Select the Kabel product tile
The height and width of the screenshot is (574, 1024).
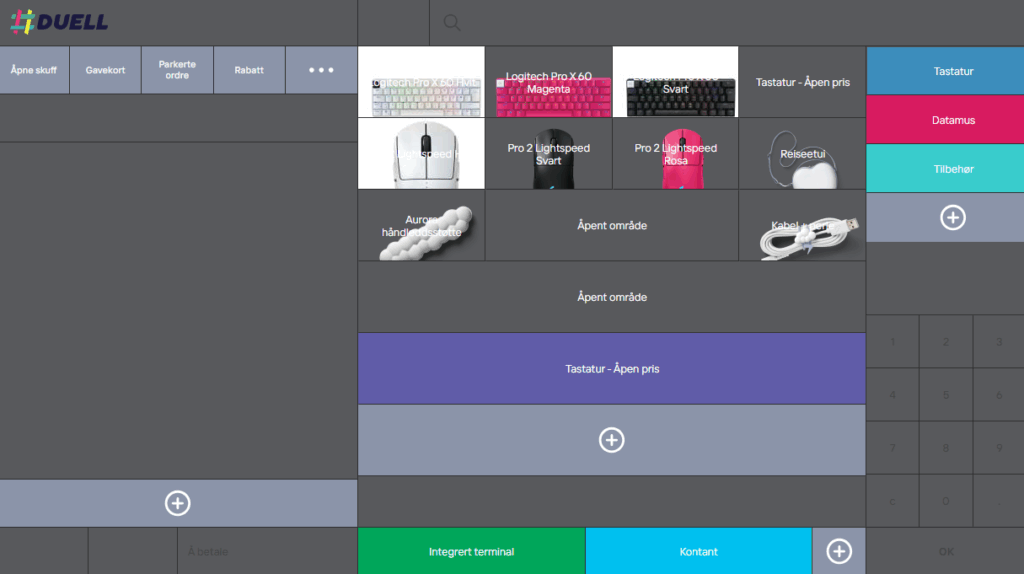click(803, 225)
